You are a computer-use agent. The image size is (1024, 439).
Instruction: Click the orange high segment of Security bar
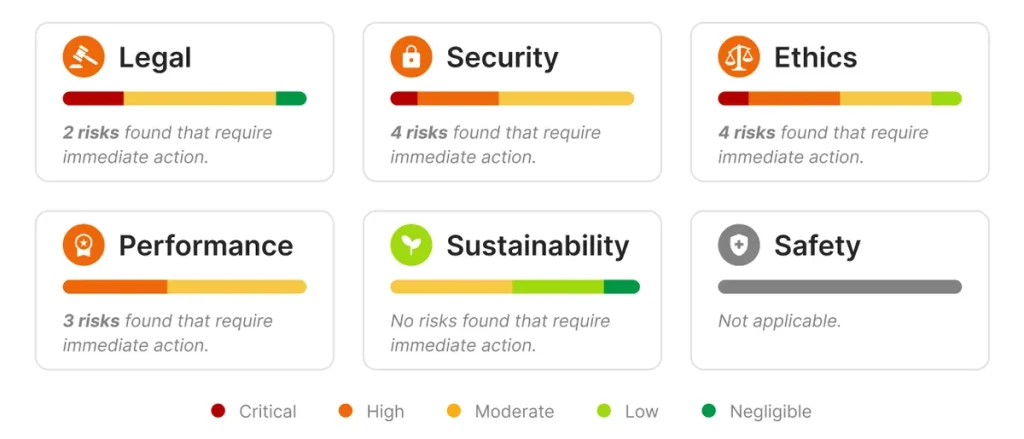pyautogui.click(x=458, y=99)
